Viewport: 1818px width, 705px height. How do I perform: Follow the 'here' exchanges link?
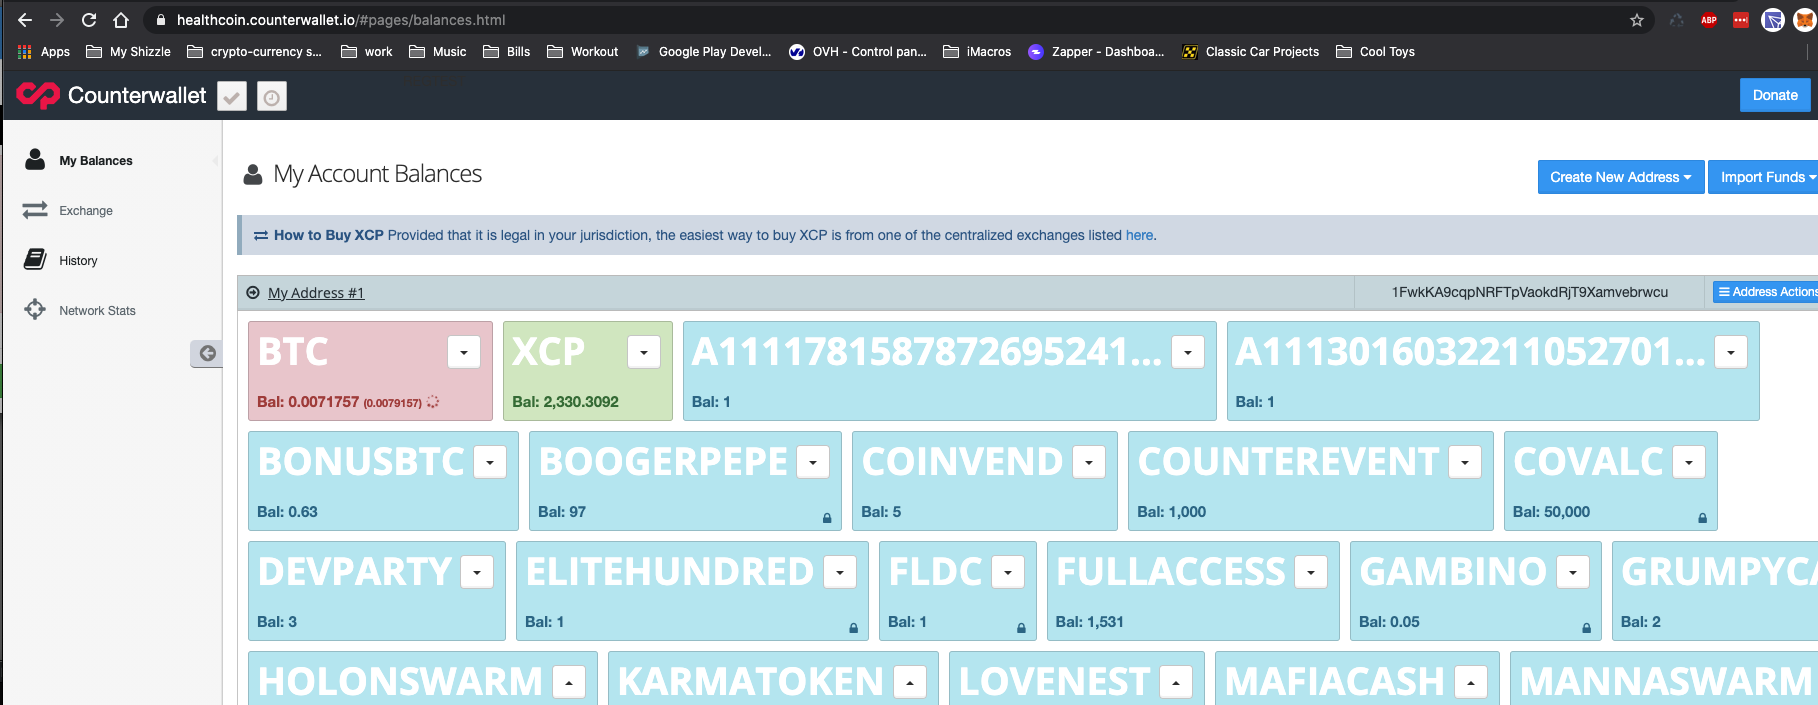[1139, 235]
